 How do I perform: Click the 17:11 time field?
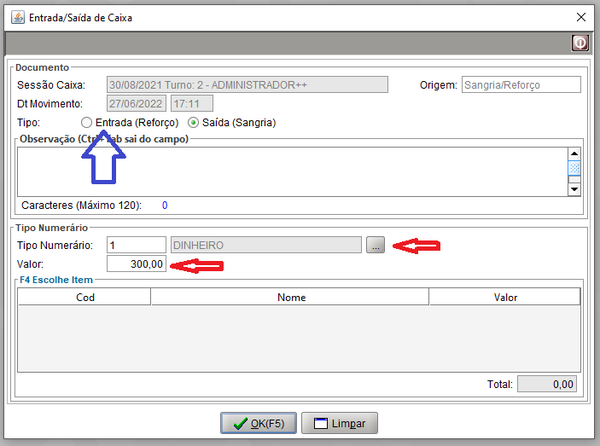pos(192,103)
